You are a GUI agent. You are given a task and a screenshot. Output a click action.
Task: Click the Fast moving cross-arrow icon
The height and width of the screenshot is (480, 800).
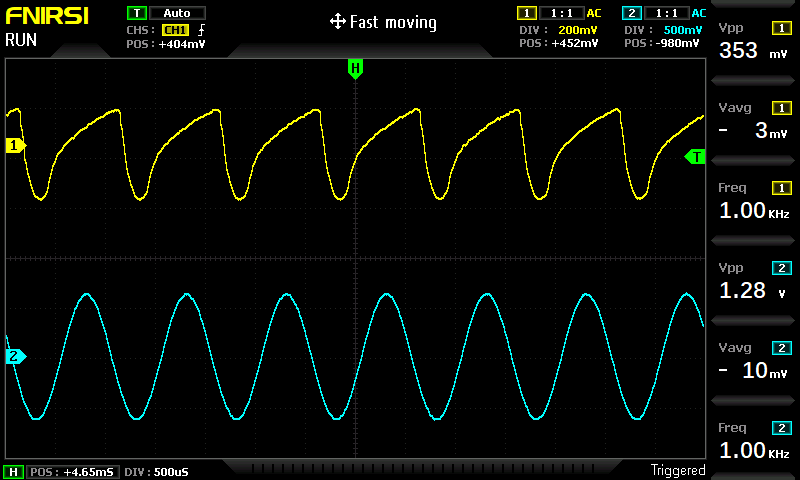pyautogui.click(x=338, y=22)
